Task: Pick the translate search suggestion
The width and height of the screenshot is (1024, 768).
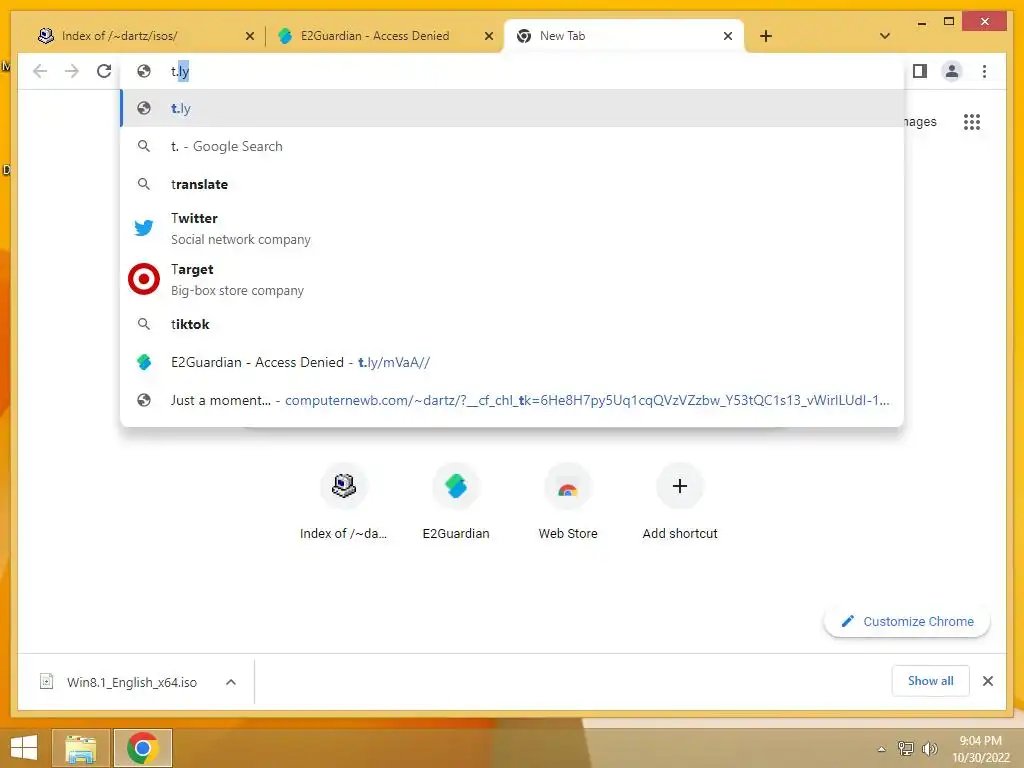Action: [513, 184]
